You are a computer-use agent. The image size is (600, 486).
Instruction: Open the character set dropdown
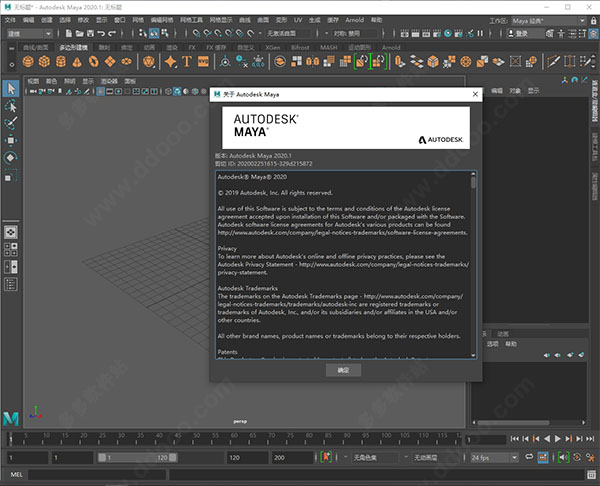pyautogui.click(x=376, y=457)
